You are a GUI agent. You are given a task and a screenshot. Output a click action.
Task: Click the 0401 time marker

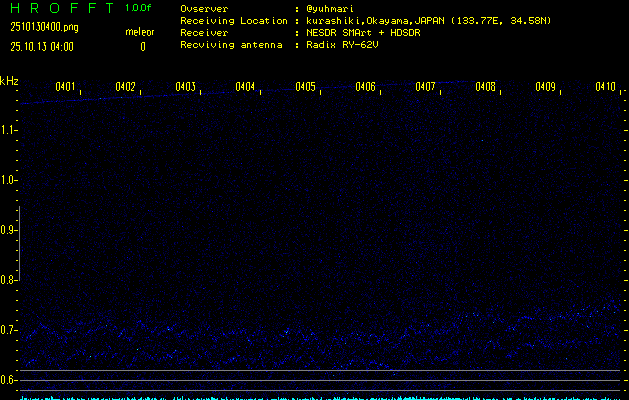[65, 87]
